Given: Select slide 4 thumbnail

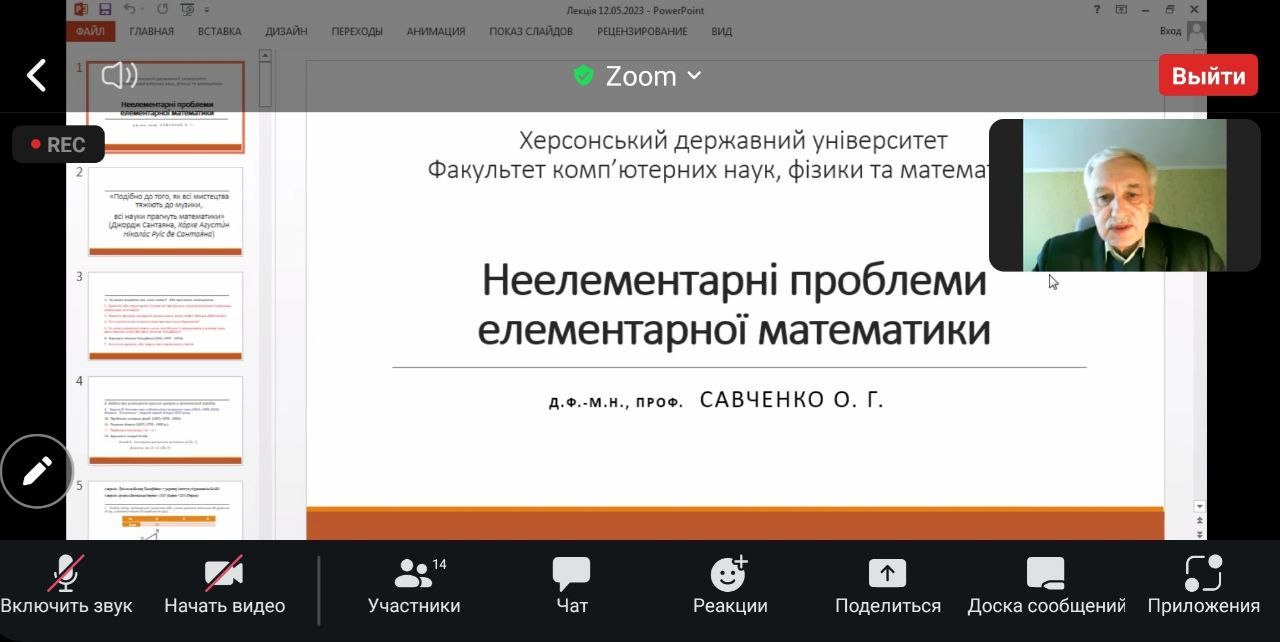Looking at the screenshot, I should point(165,421).
